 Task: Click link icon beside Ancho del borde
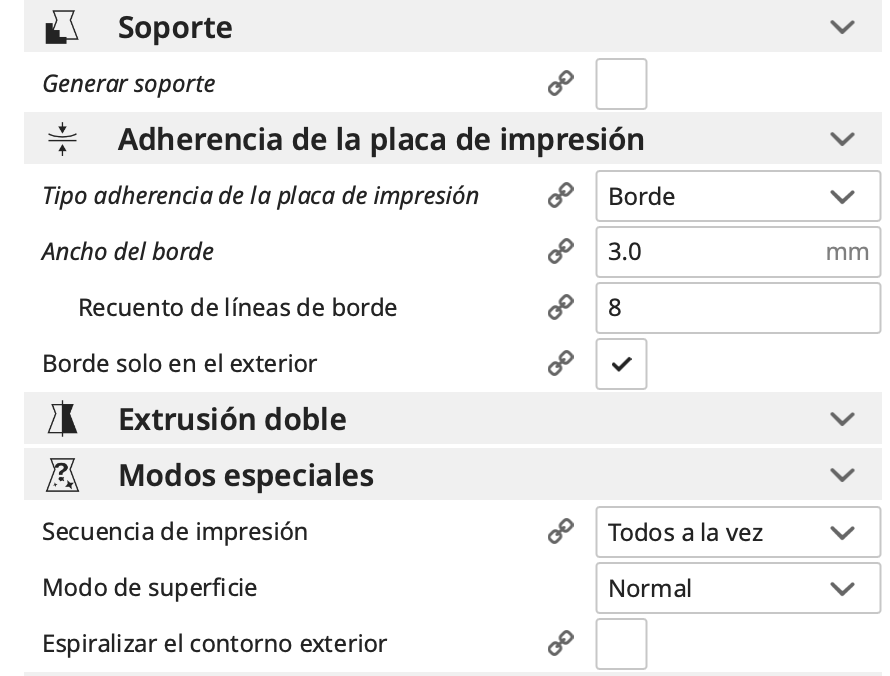click(x=560, y=251)
